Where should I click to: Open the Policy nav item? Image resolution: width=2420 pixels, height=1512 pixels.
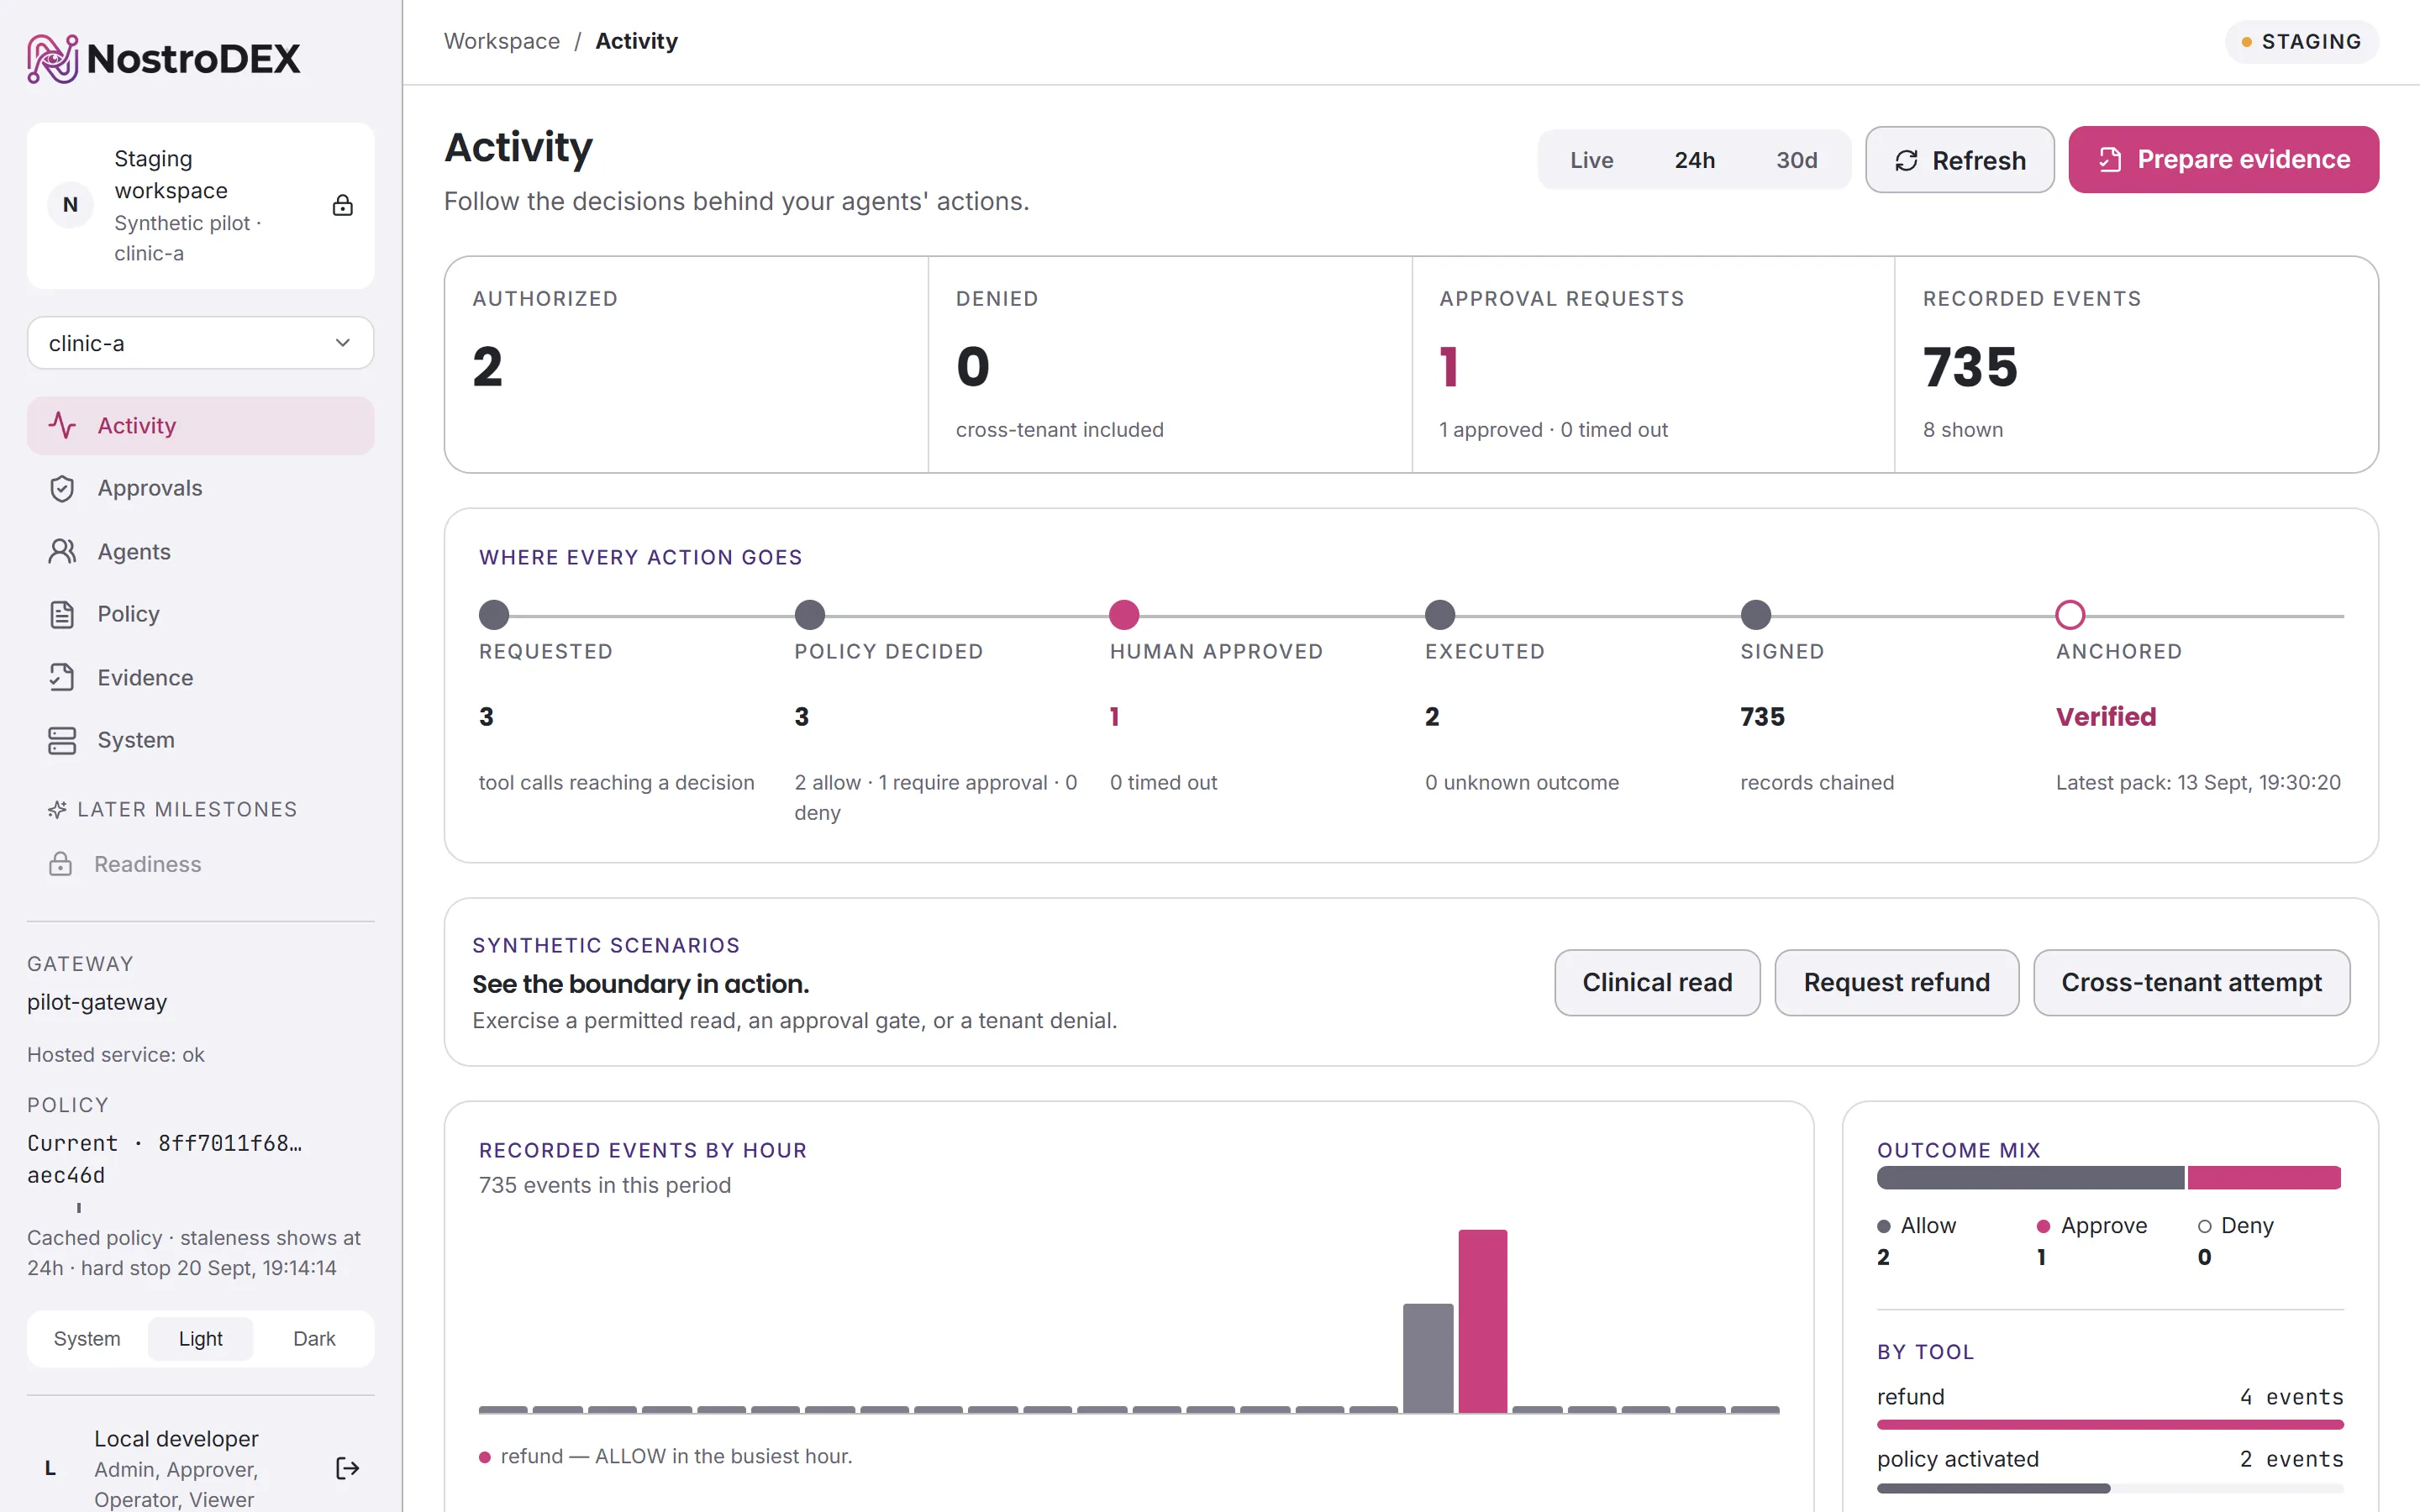[x=200, y=614]
